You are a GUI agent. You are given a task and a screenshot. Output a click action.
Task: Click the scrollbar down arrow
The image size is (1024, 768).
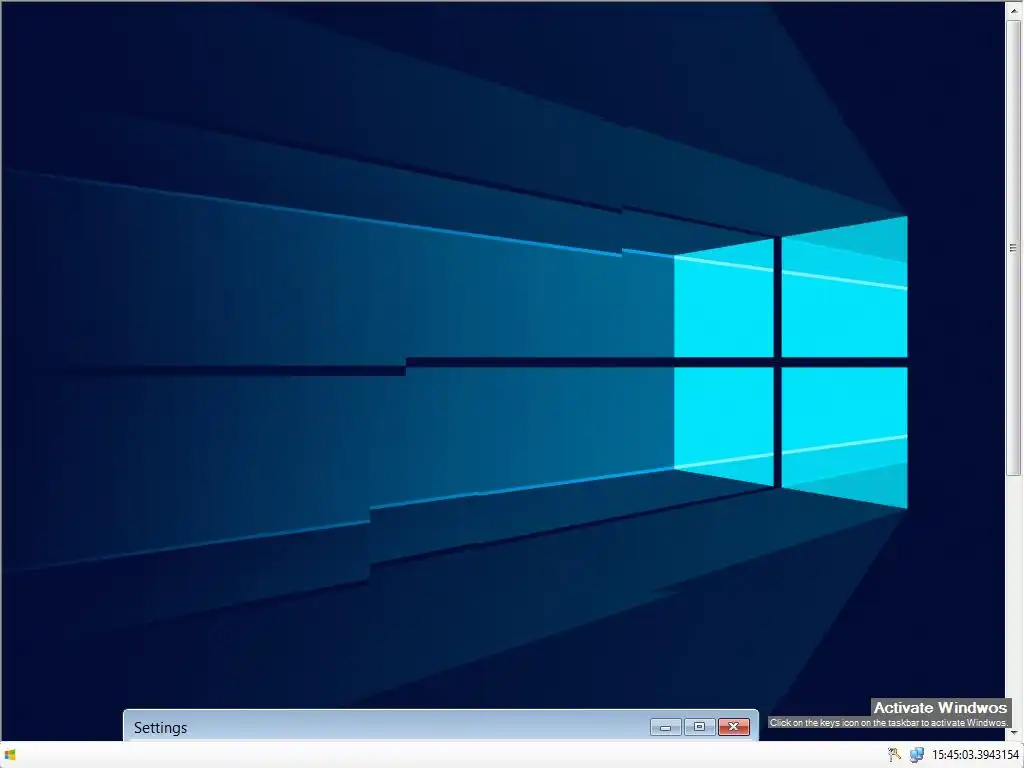(1014, 733)
